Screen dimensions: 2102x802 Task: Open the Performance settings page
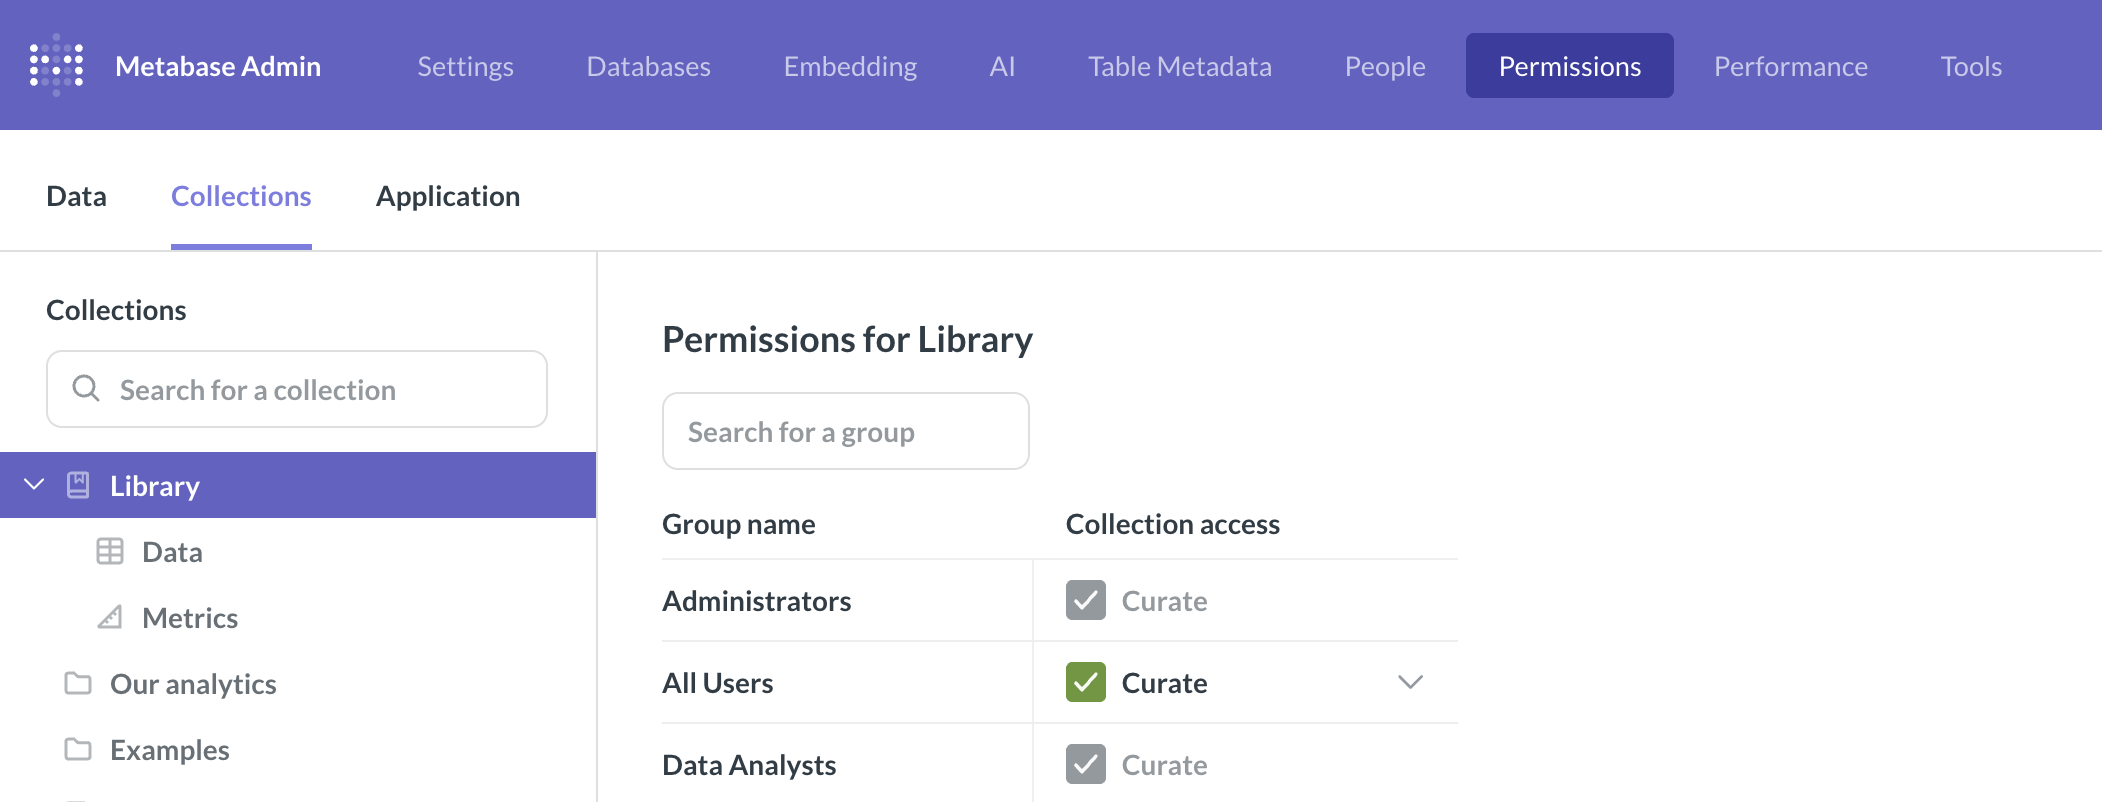(1790, 65)
